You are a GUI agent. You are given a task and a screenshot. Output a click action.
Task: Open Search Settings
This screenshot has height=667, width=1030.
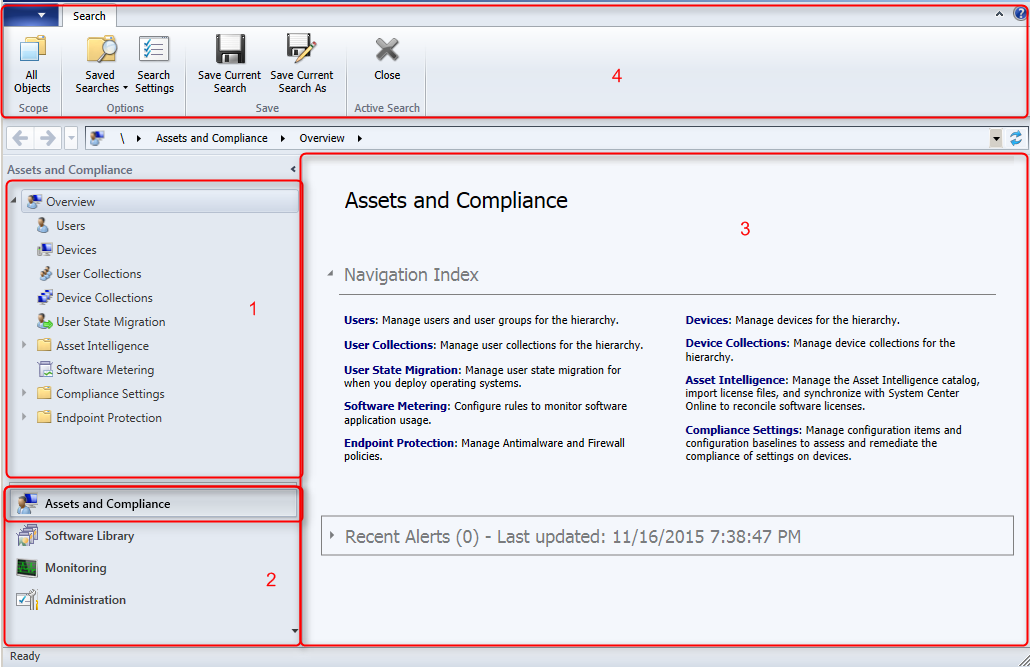tap(154, 64)
